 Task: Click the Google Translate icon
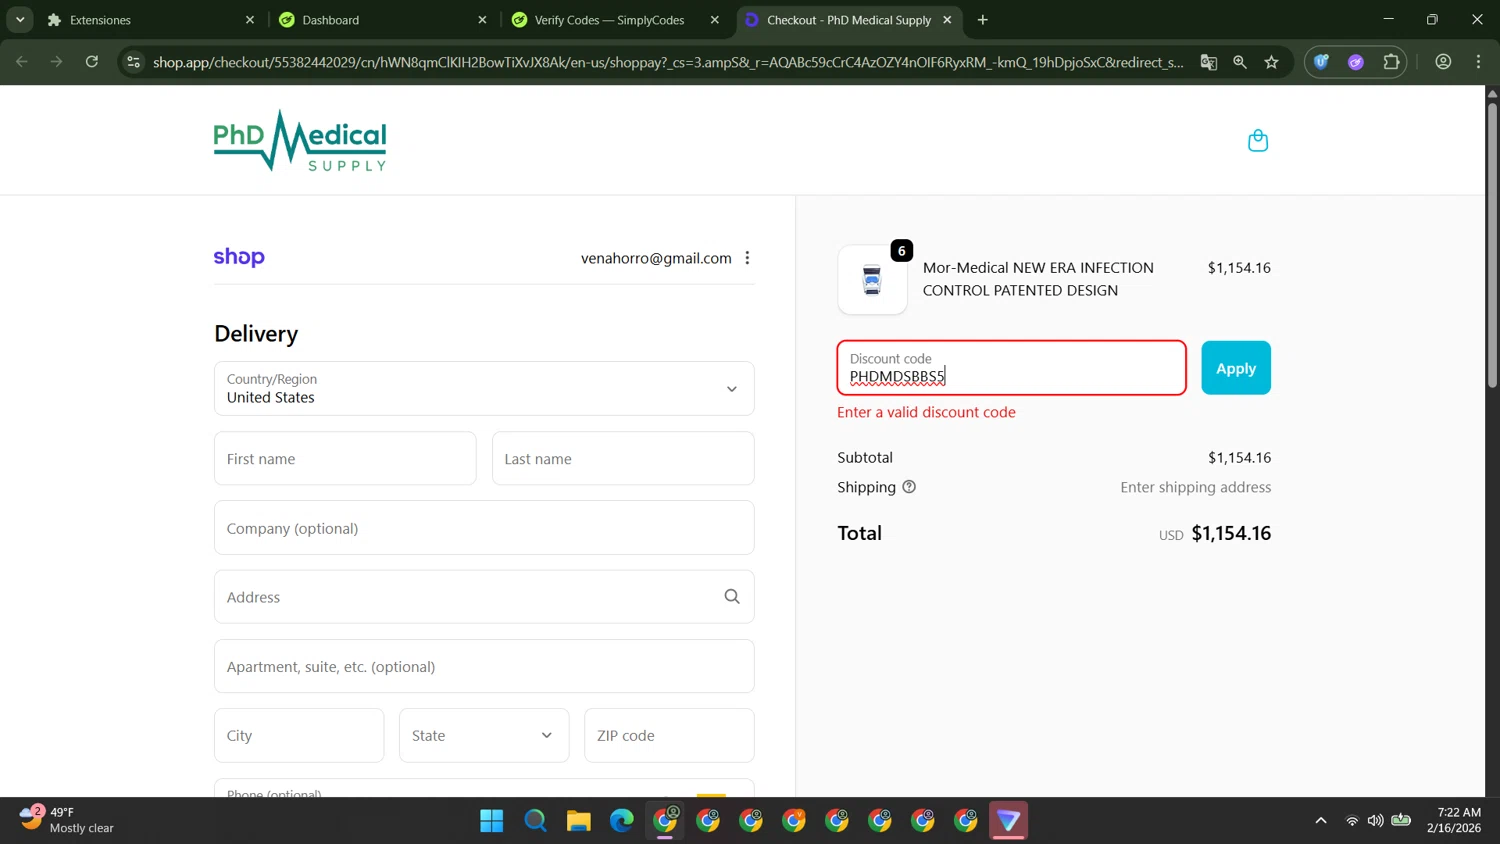point(1208,62)
